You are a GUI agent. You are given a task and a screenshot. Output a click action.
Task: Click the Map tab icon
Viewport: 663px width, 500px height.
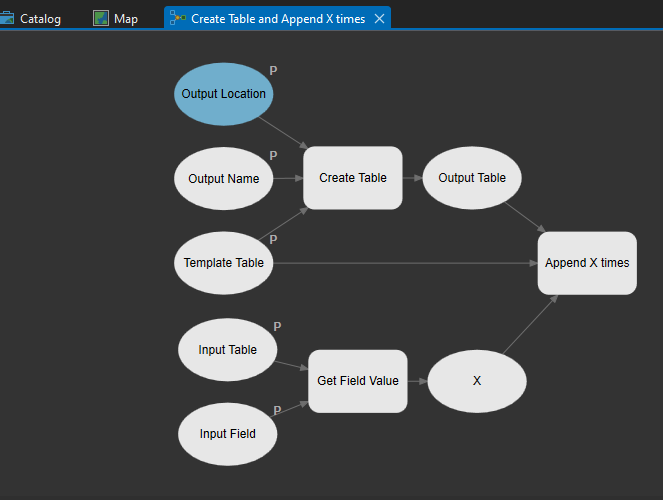[101, 19]
